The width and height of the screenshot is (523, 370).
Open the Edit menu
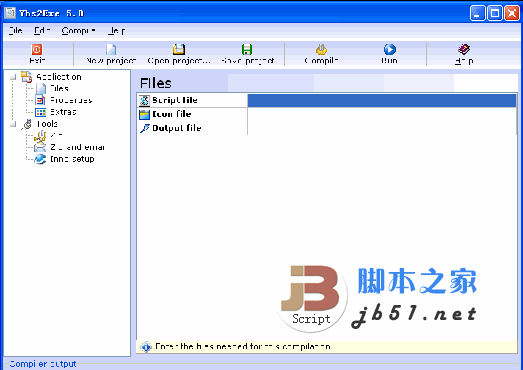point(42,31)
